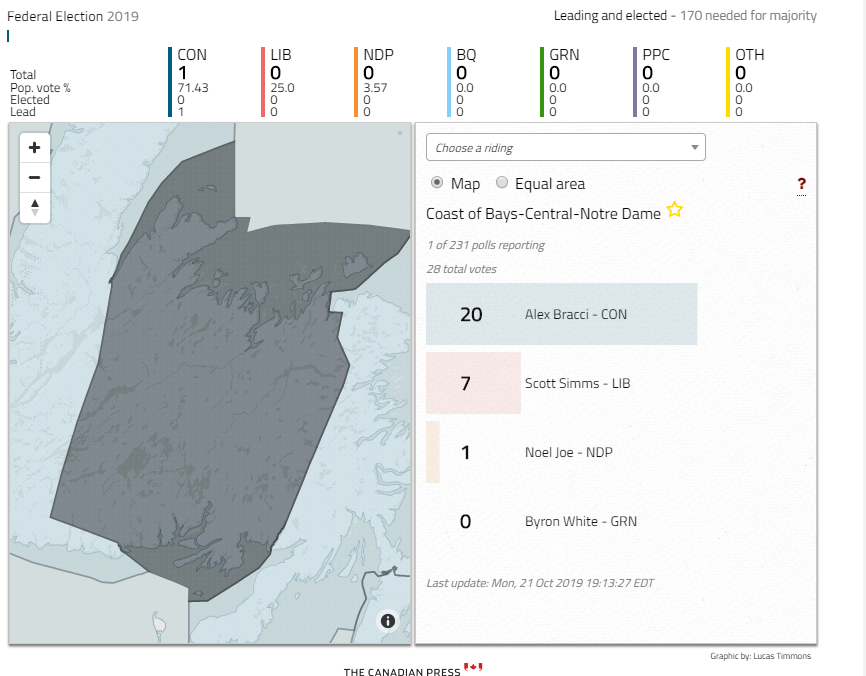866x676 pixels.
Task: Click the '170 needed for majority' text
Action: [748, 15]
